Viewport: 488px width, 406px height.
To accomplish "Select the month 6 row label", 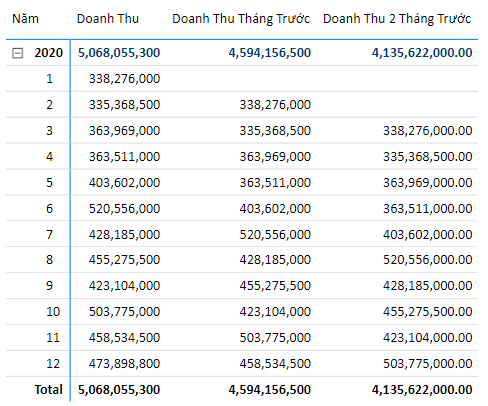I will point(49,209).
